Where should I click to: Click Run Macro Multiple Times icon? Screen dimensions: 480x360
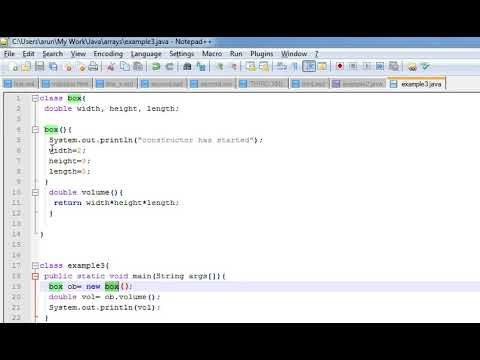click(x=380, y=67)
